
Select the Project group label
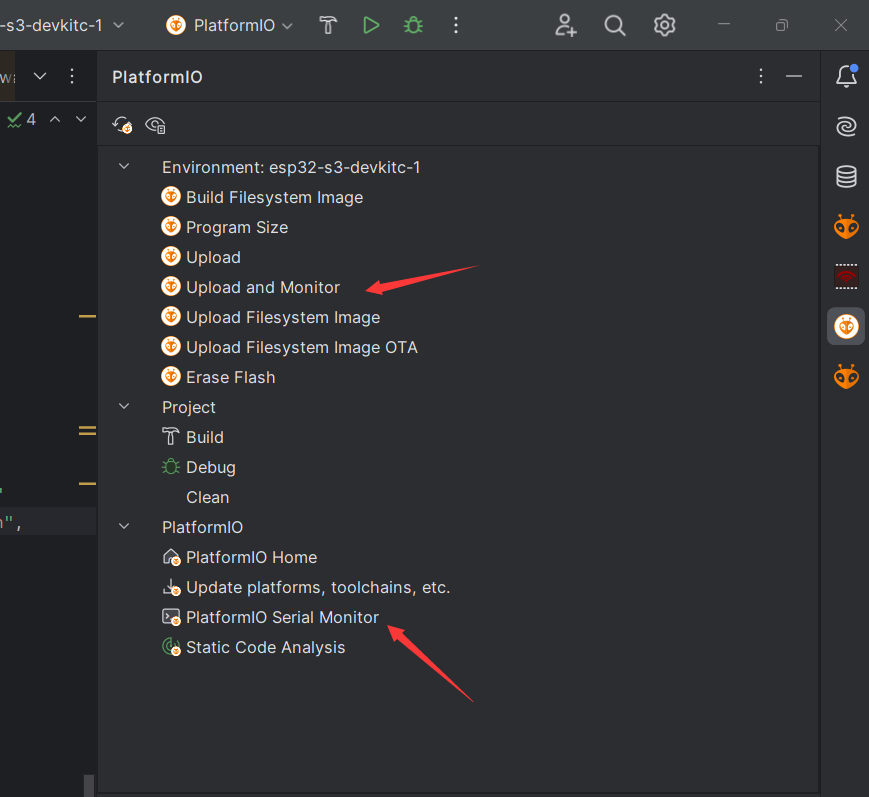(x=188, y=407)
